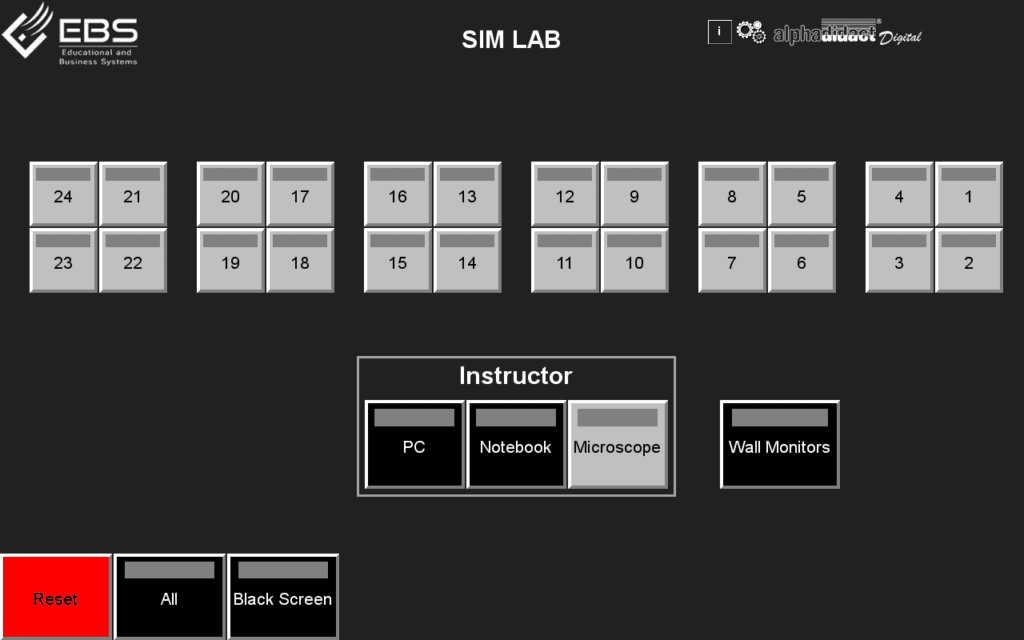This screenshot has width=1024, height=640.
Task: Open system settings via the gears icon
Action: (750, 31)
